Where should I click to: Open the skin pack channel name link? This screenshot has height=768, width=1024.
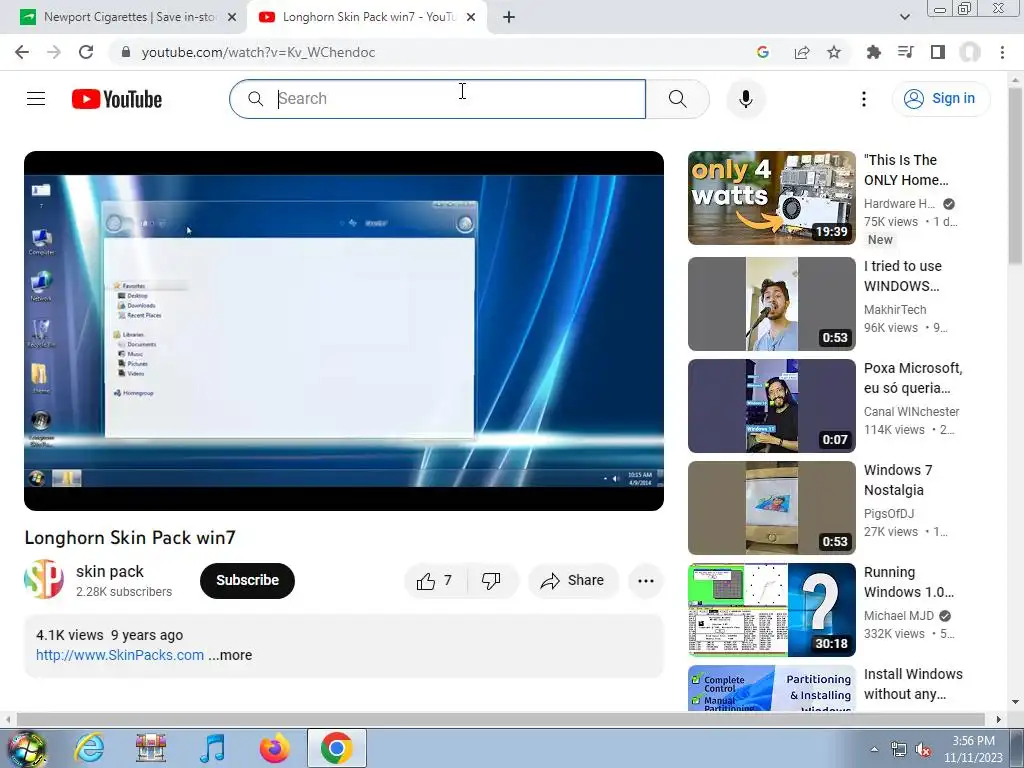(x=110, y=571)
